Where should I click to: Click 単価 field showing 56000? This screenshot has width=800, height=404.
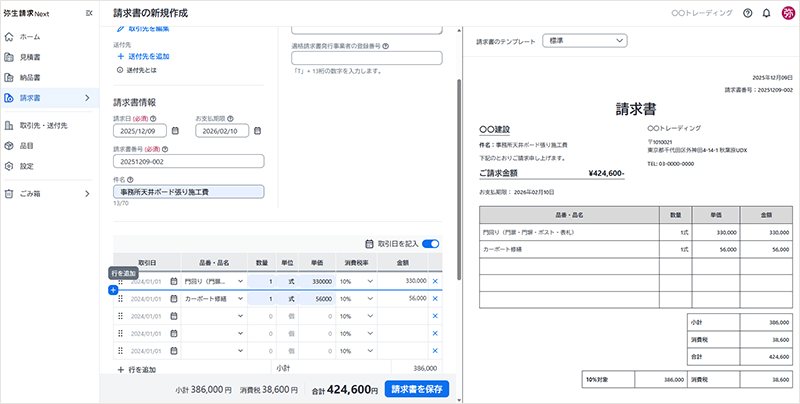317,298
